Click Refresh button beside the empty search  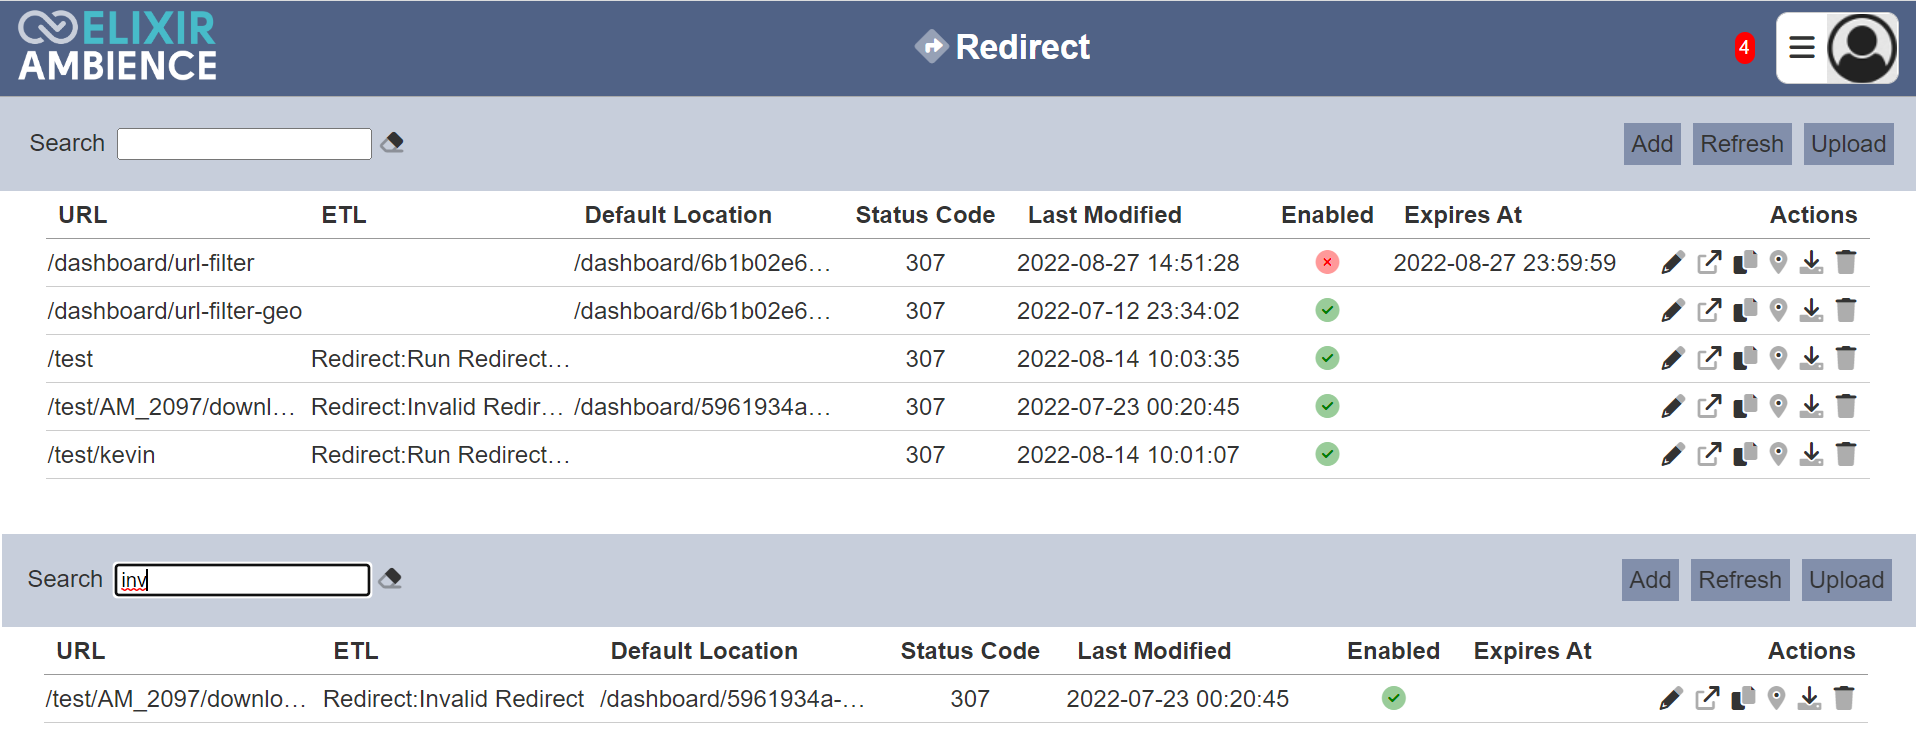pos(1742,144)
